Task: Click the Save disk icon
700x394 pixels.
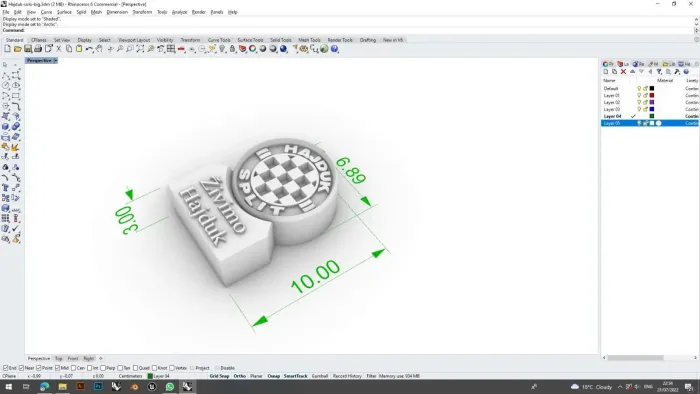Action: (x=28, y=49)
